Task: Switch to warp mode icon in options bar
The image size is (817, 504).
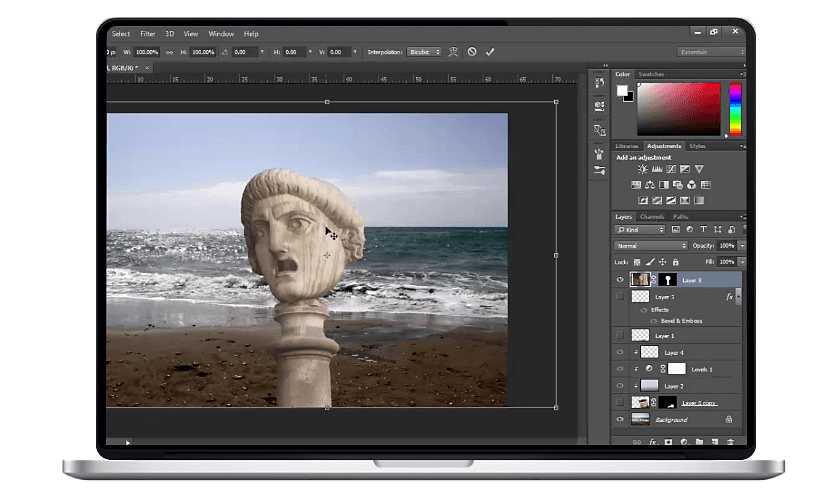Action: [453, 51]
